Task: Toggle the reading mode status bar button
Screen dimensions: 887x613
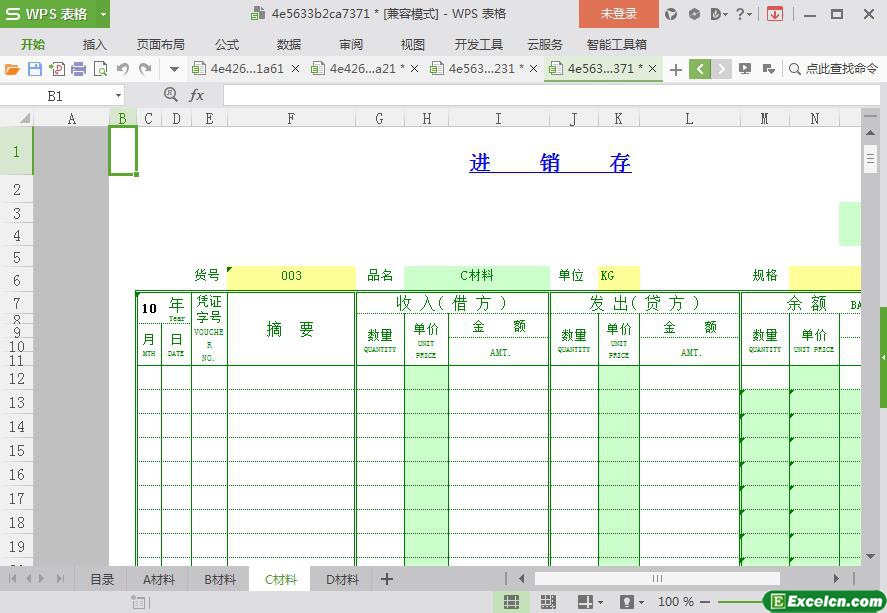Action: (x=586, y=602)
